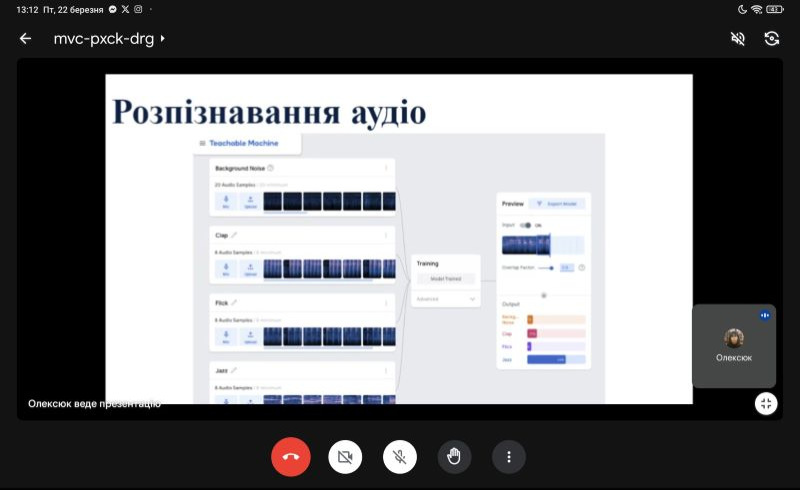Click Upload button in Background Noise class
The width and height of the screenshot is (800, 490).
pyautogui.click(x=250, y=201)
